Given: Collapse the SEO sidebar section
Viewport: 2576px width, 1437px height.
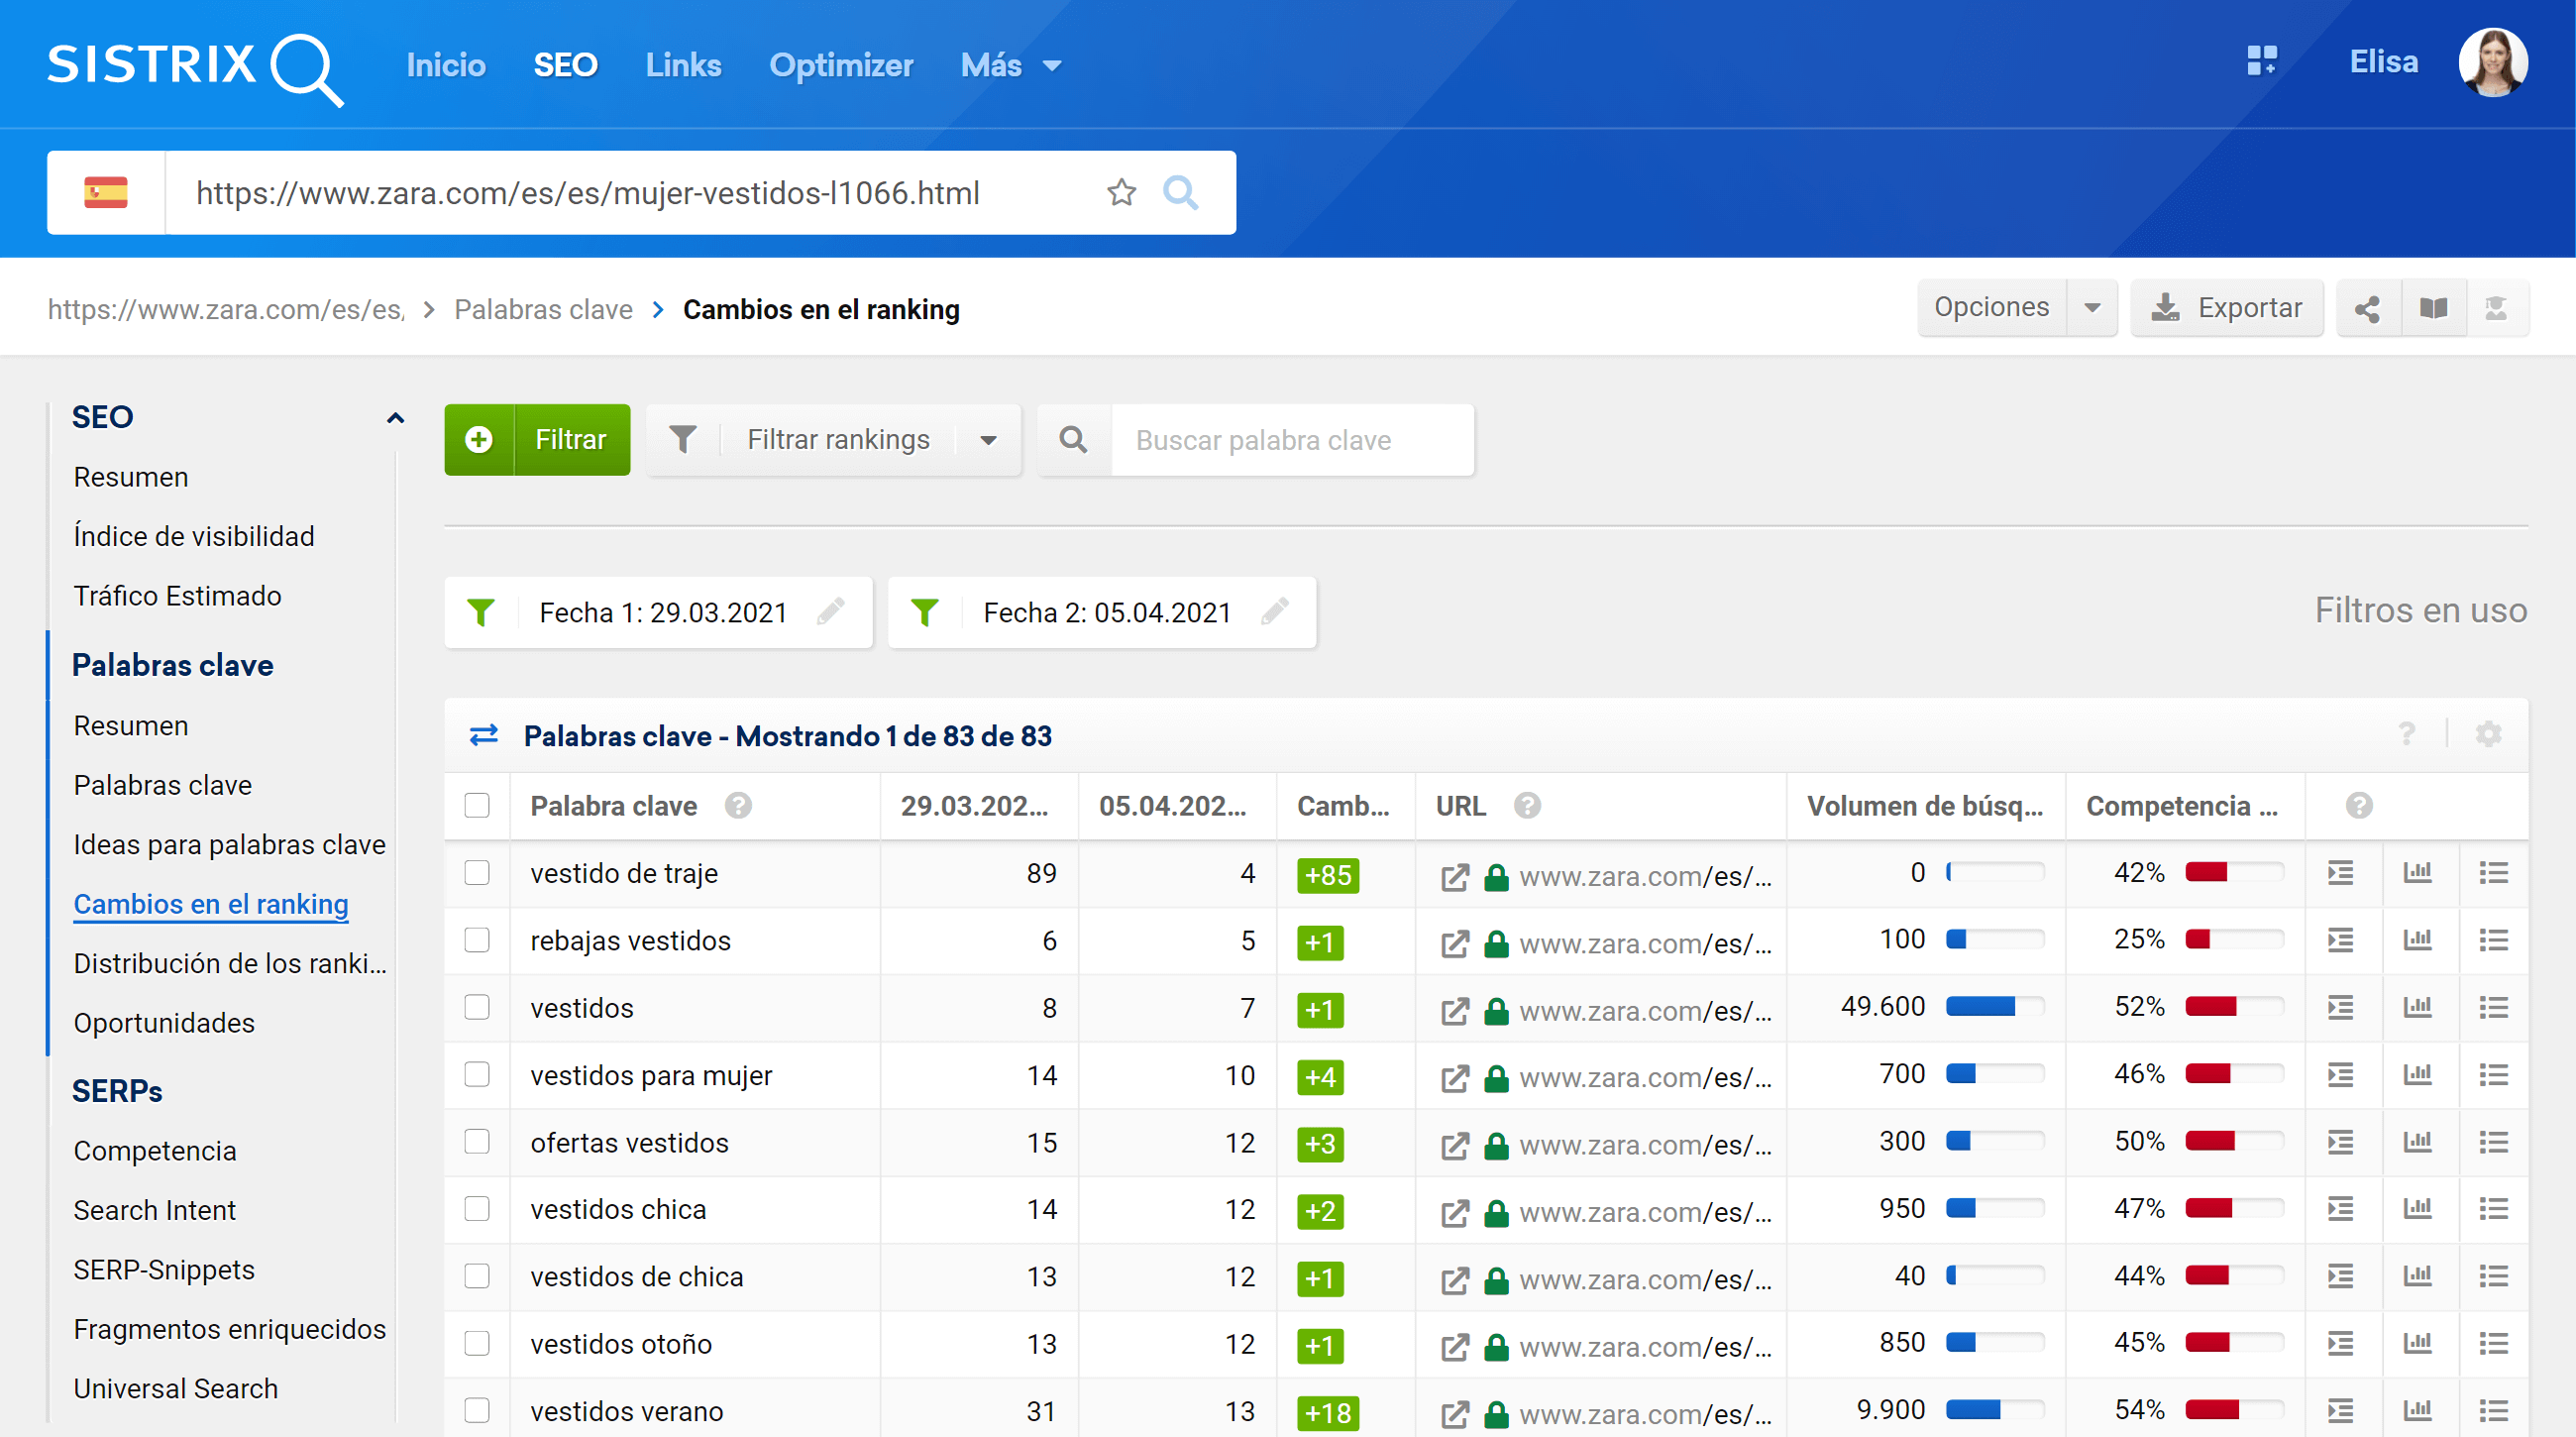Looking at the screenshot, I should (395, 418).
